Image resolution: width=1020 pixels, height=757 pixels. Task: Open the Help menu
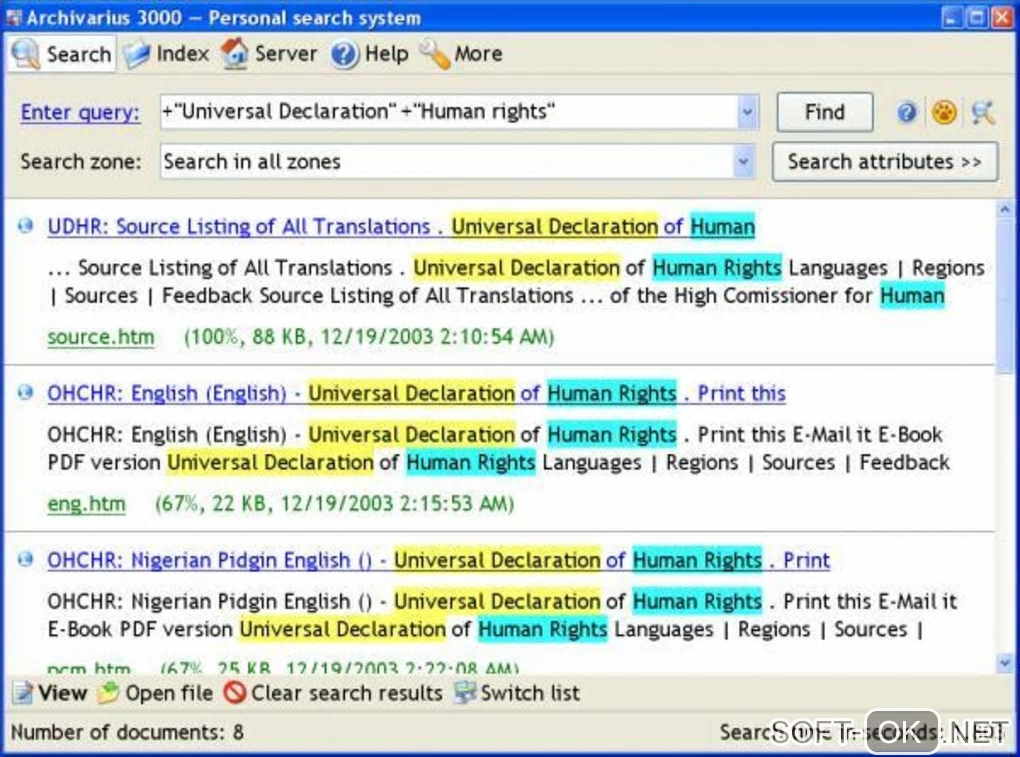tap(369, 54)
